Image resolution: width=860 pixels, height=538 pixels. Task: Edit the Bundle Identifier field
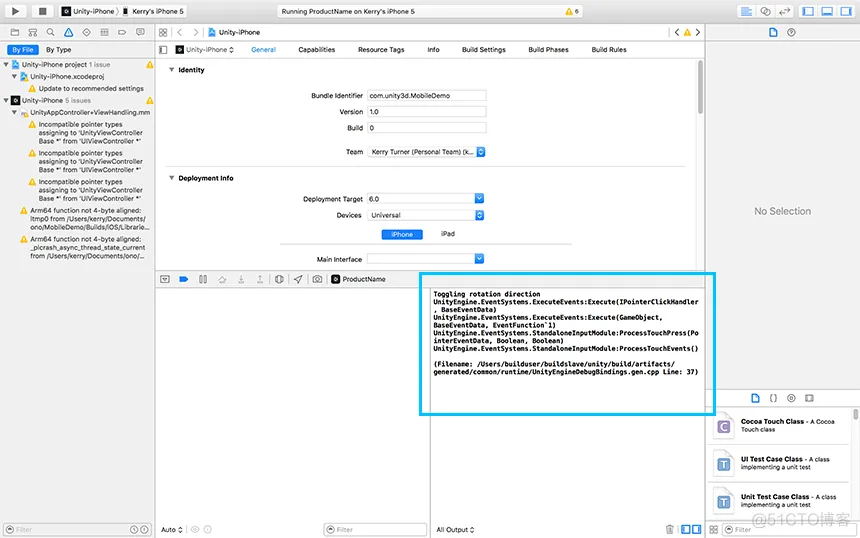coord(426,95)
